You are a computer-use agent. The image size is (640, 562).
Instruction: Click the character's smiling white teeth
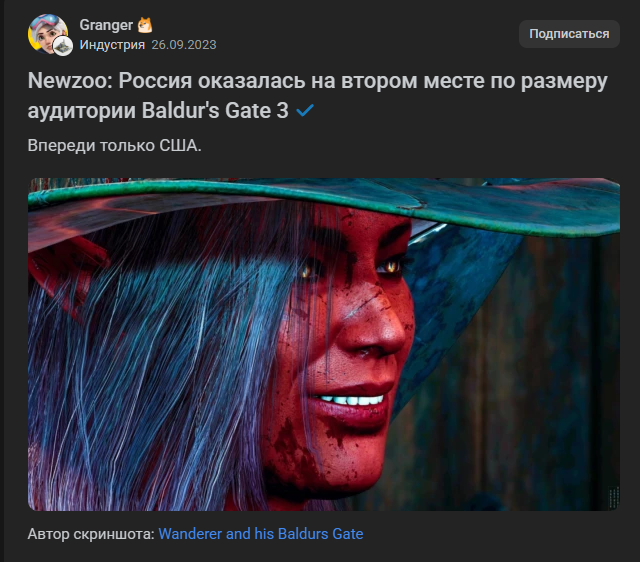[x=351, y=400]
